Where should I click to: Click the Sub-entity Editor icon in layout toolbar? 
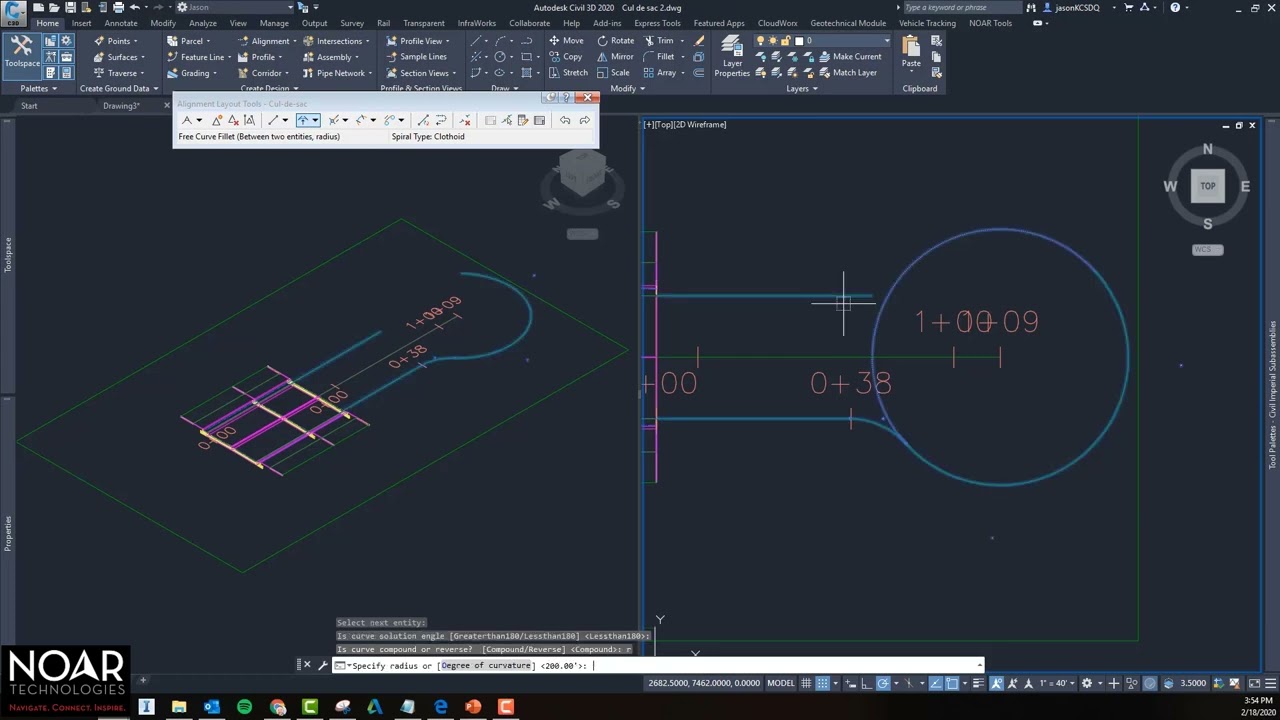[x=523, y=120]
